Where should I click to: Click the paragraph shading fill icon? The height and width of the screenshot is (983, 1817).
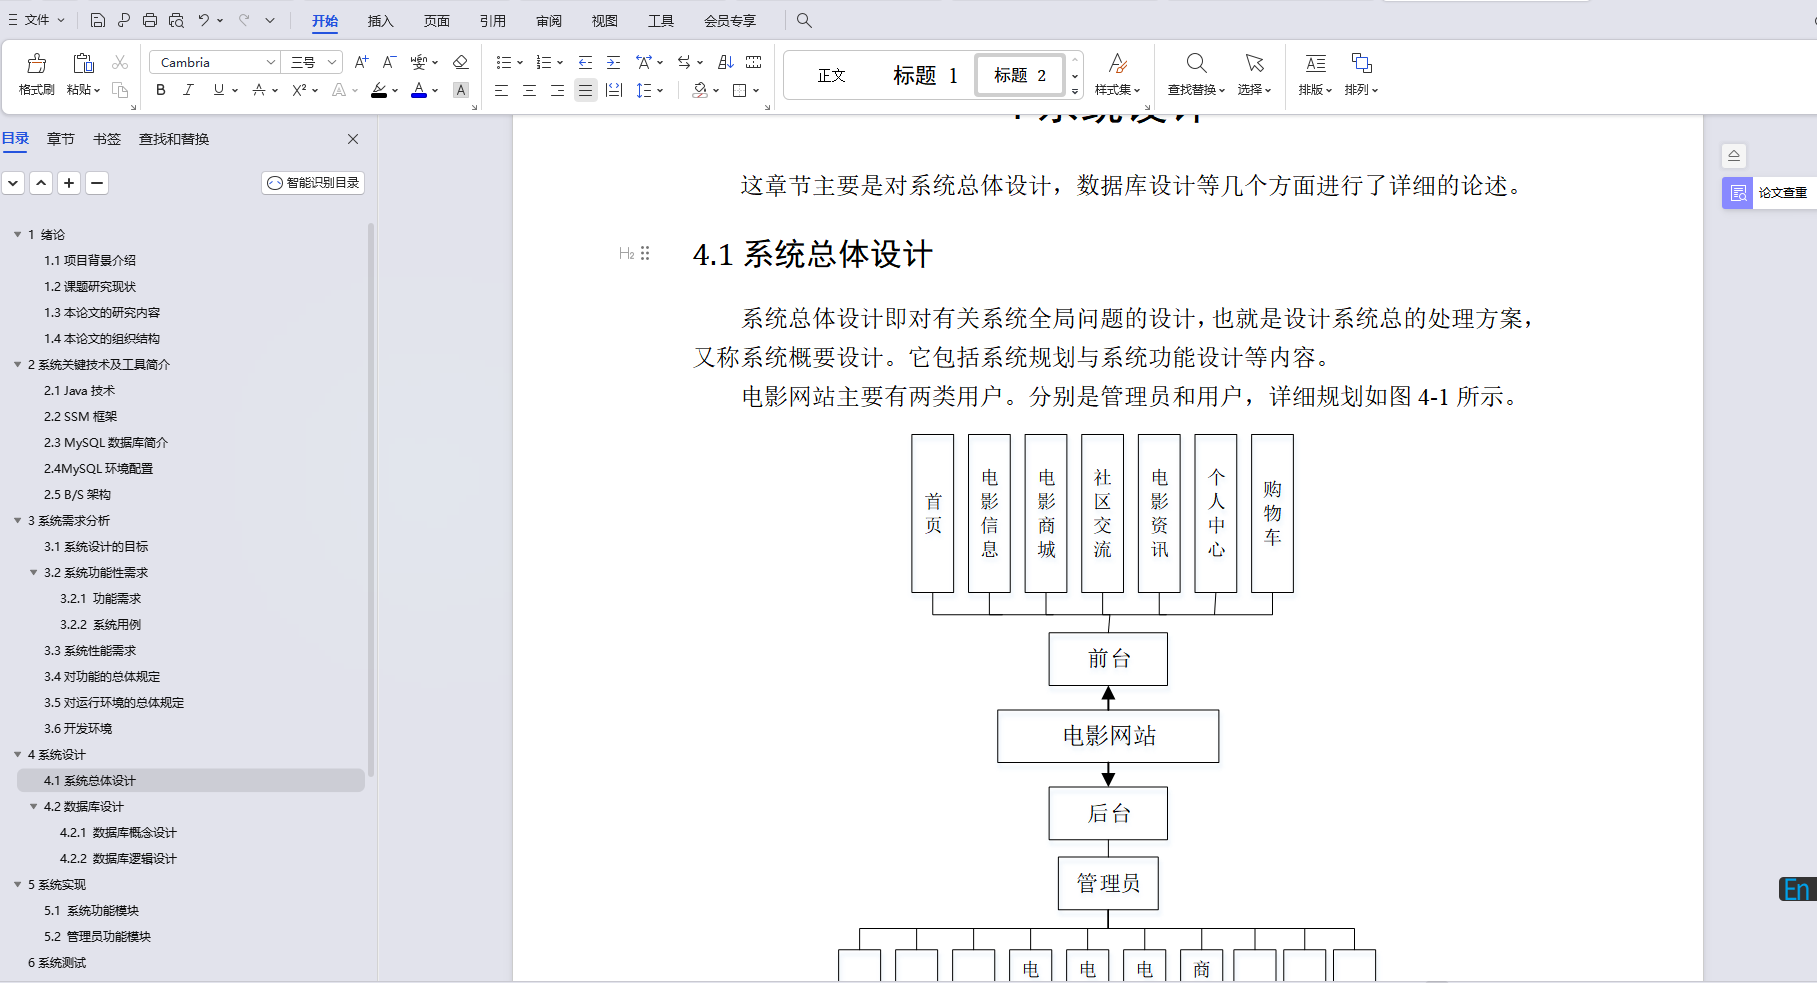700,90
